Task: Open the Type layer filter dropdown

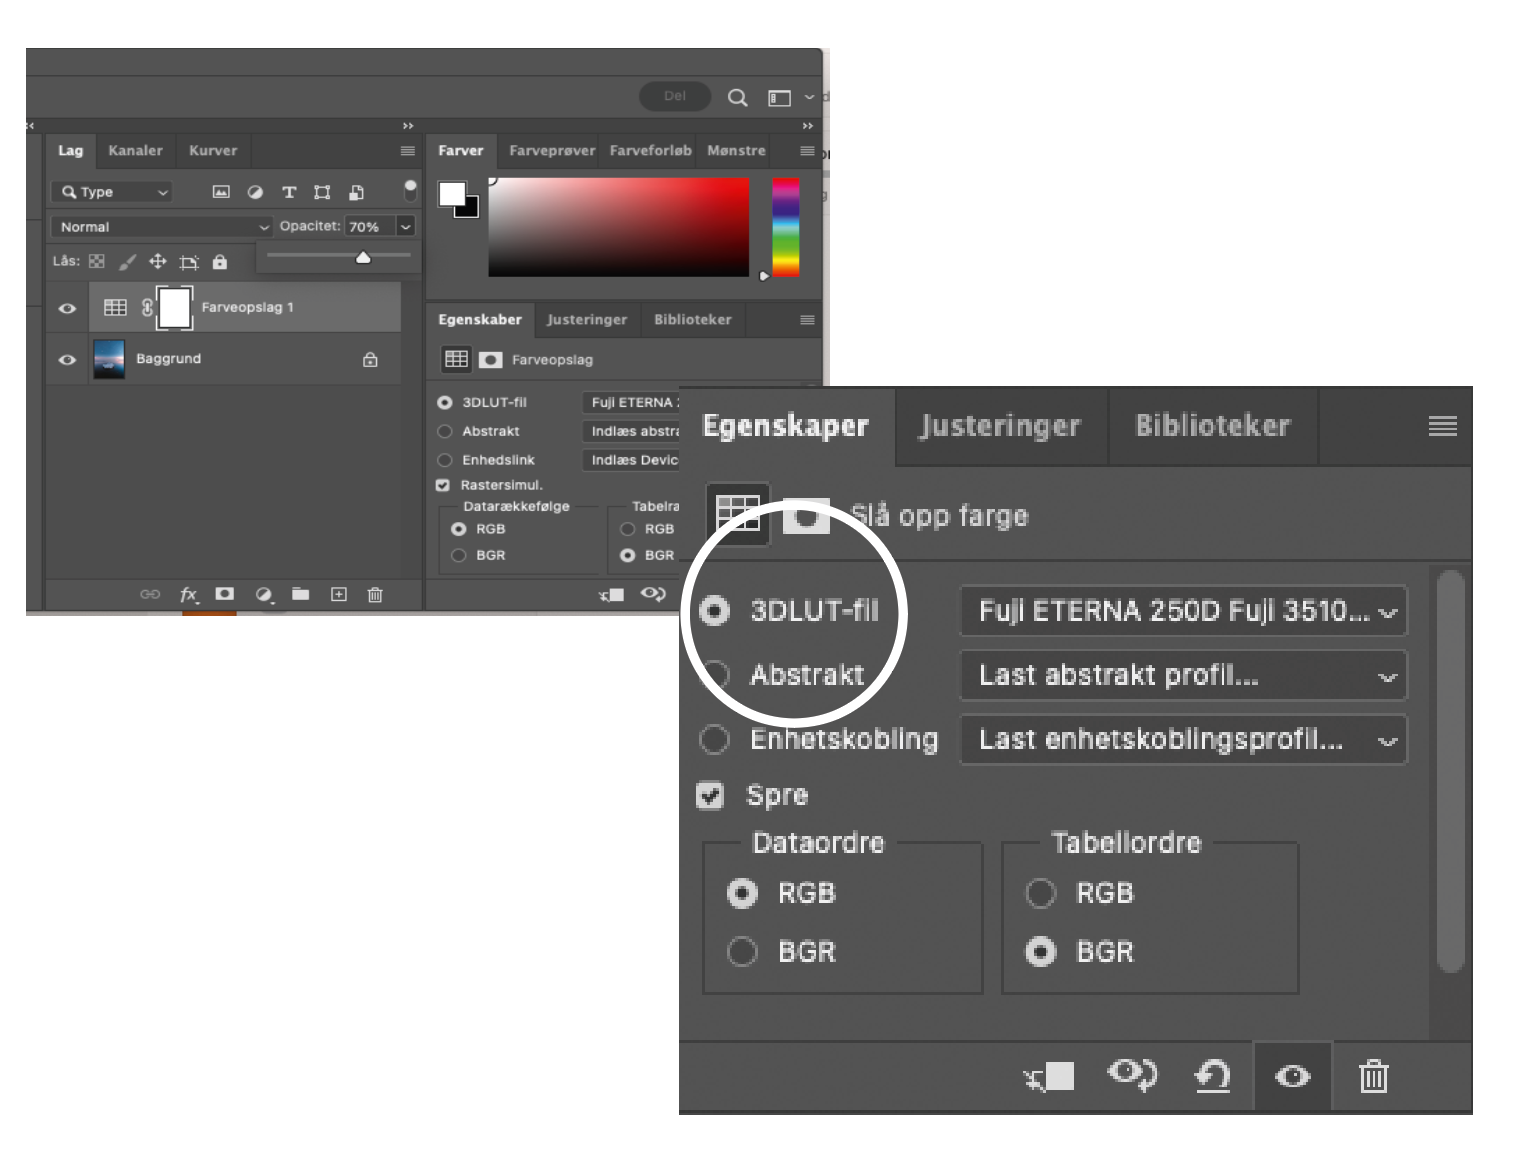Action: point(112,192)
